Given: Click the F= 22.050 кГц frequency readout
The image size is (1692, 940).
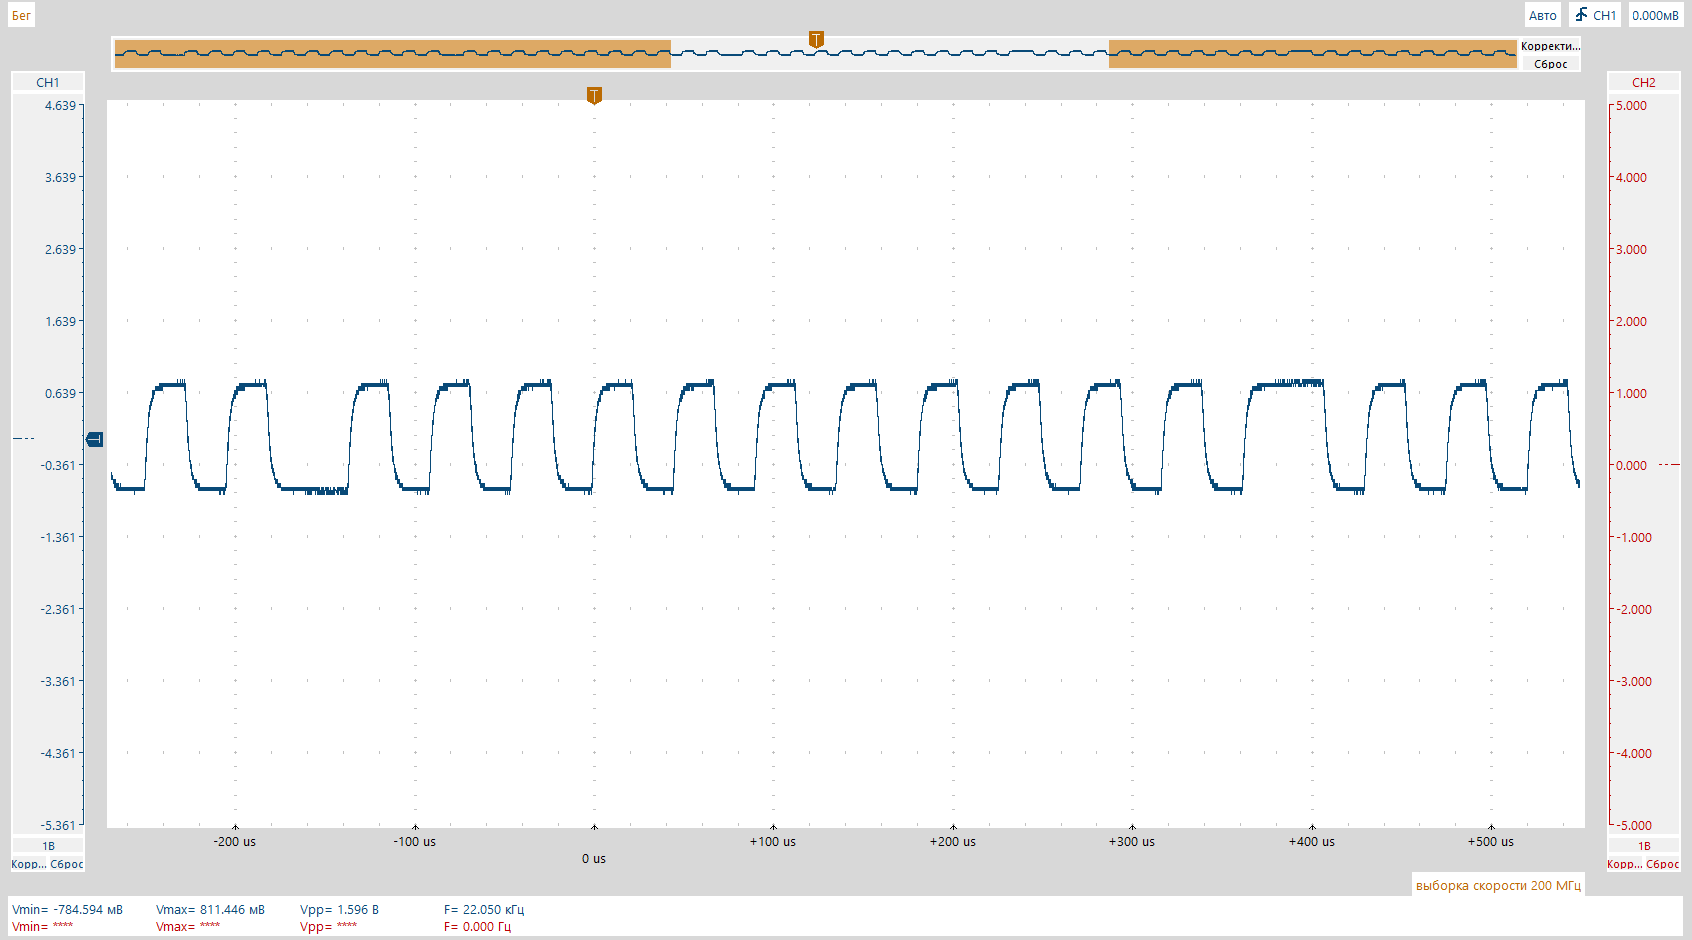Looking at the screenshot, I should pos(484,909).
